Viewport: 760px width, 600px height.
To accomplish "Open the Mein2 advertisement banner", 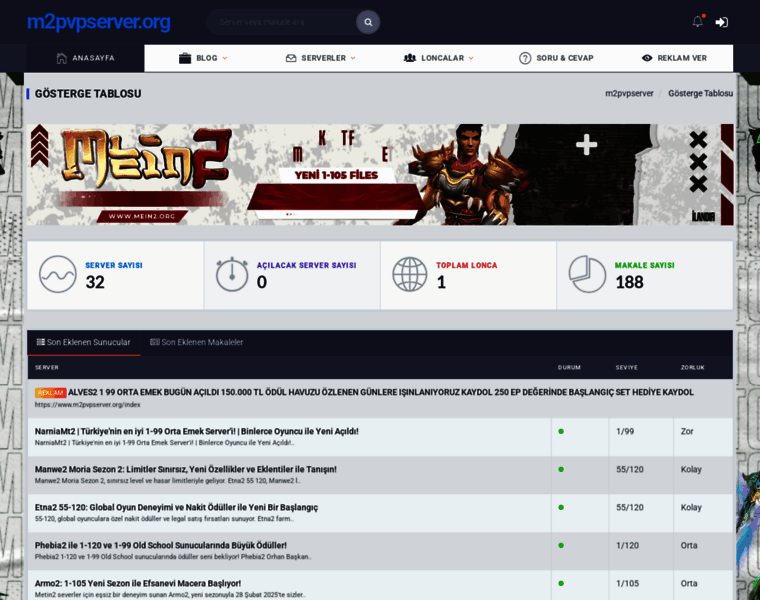I will 380,174.
